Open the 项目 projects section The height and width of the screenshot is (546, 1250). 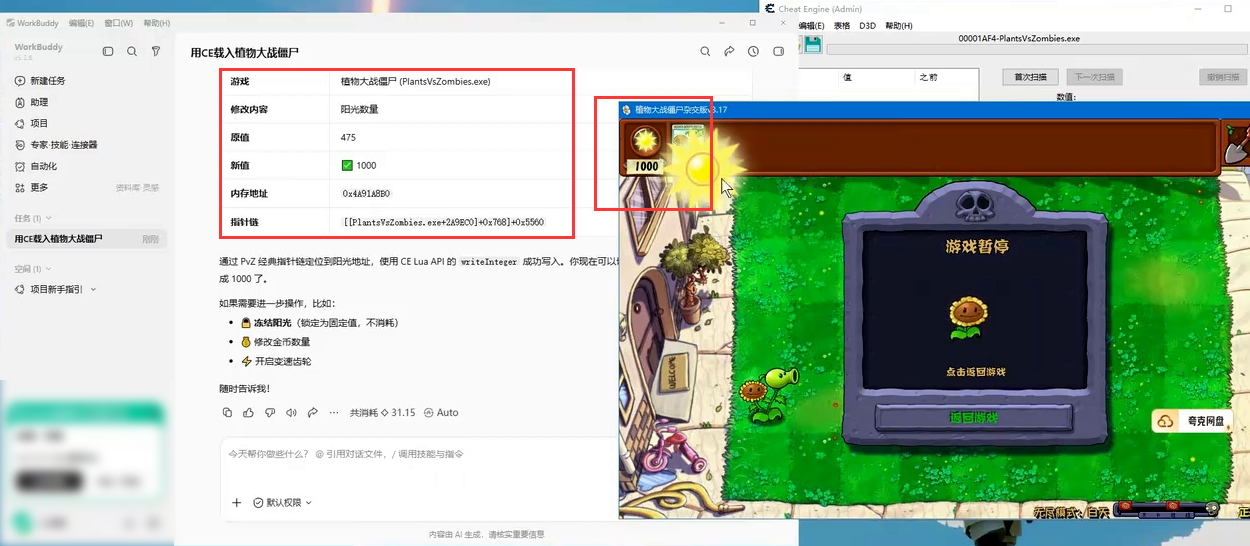(39, 123)
